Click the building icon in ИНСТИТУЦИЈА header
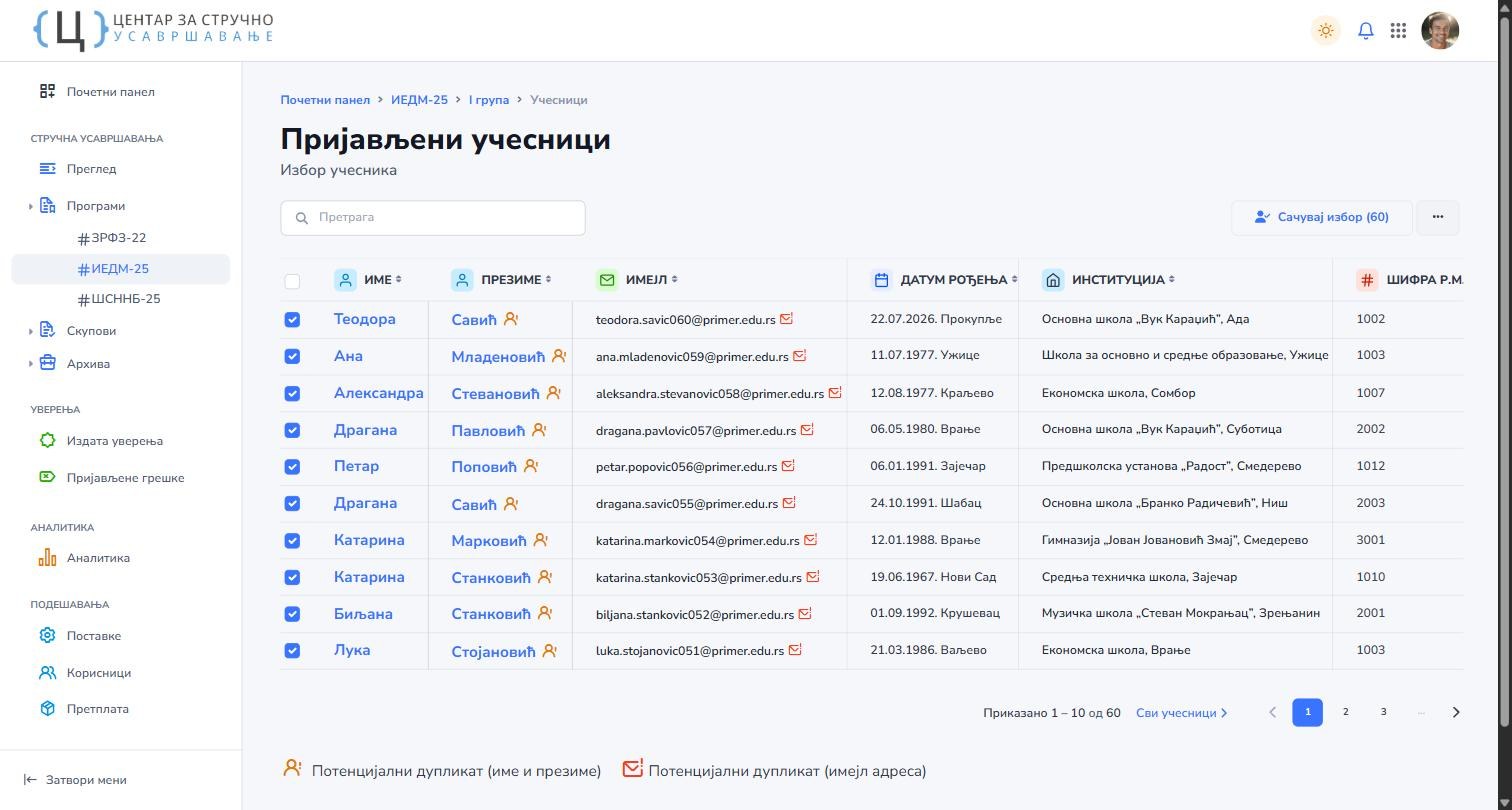 [1053, 280]
